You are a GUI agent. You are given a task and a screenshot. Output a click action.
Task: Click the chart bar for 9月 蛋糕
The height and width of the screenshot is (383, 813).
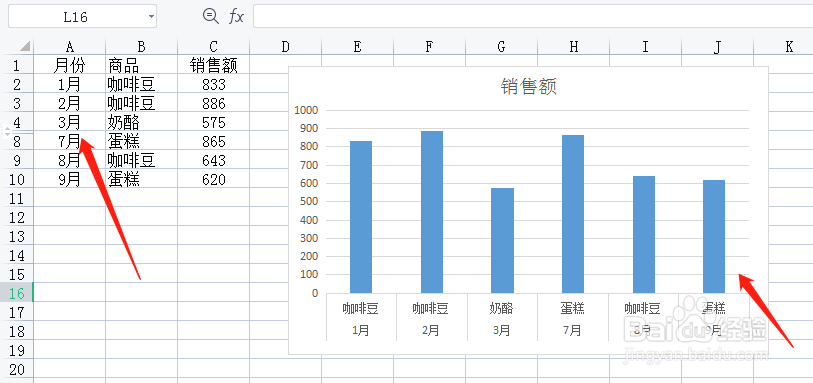(x=714, y=236)
